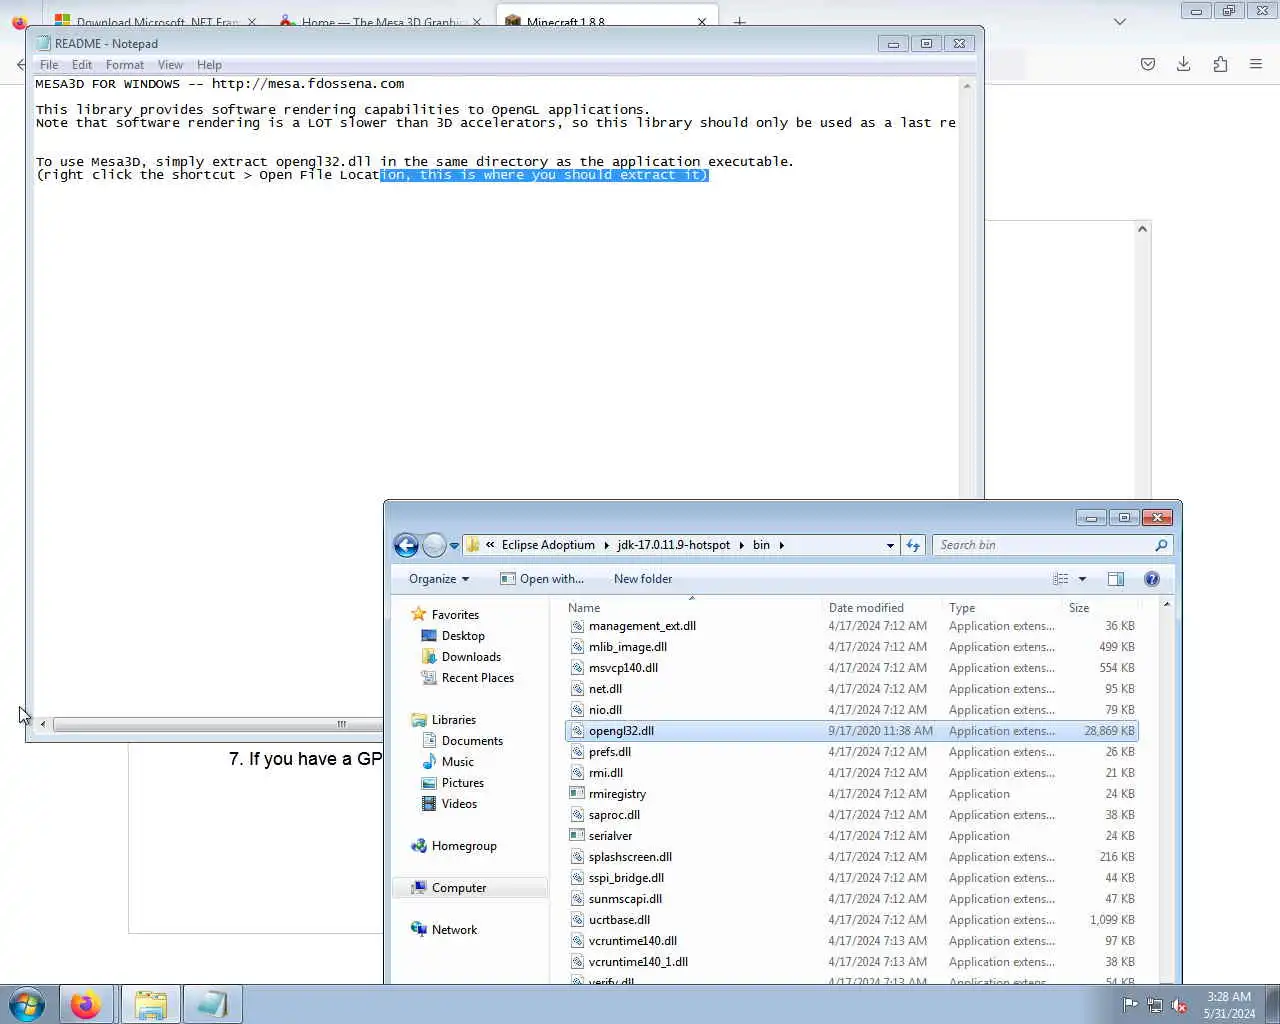
Task: Sort by the Type column header
Action: coord(1002,608)
